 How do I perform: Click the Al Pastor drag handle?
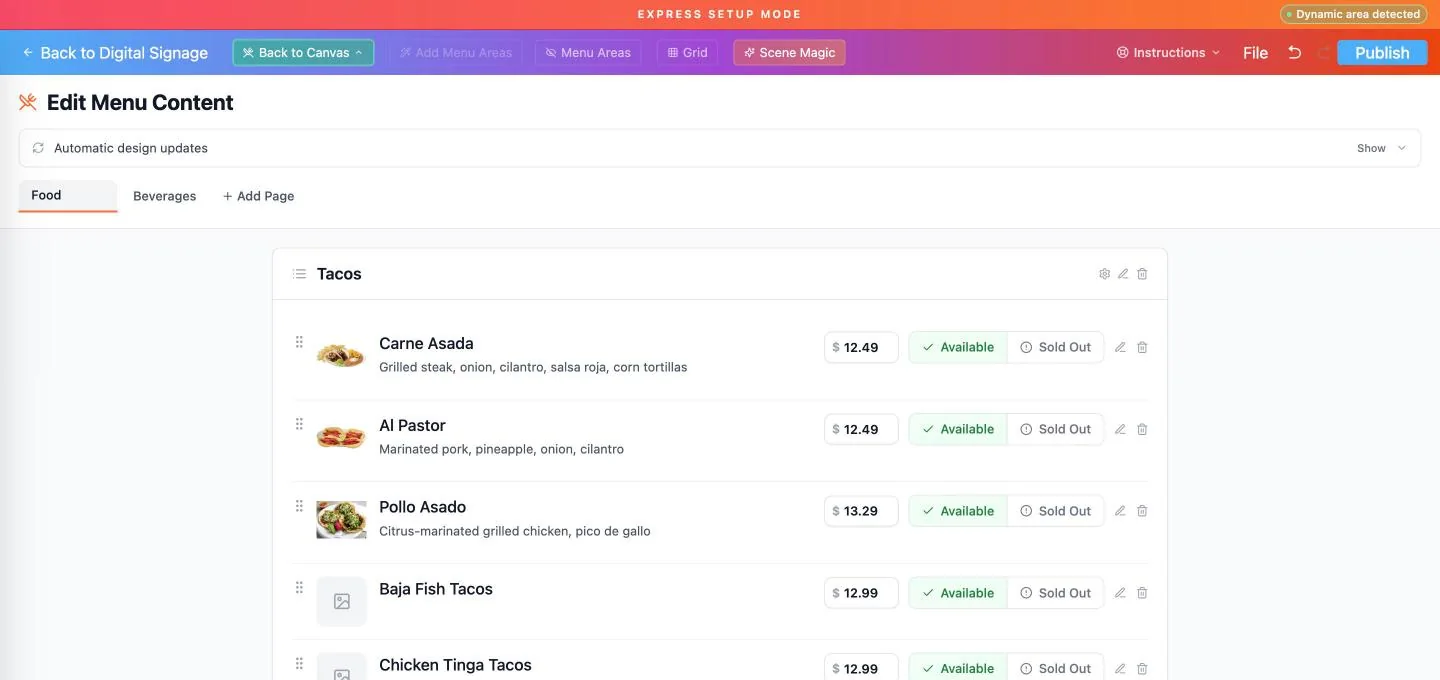299,424
